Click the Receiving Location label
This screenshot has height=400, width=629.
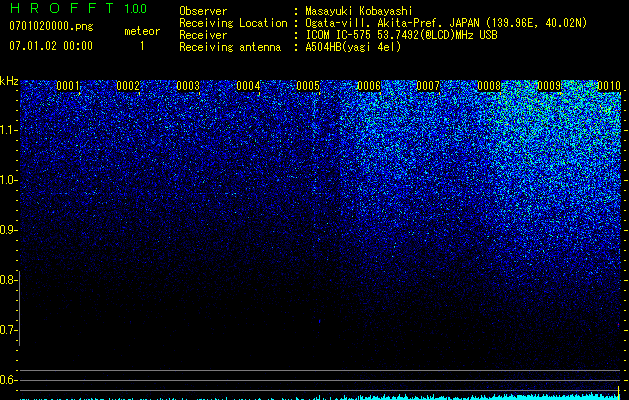(233, 23)
